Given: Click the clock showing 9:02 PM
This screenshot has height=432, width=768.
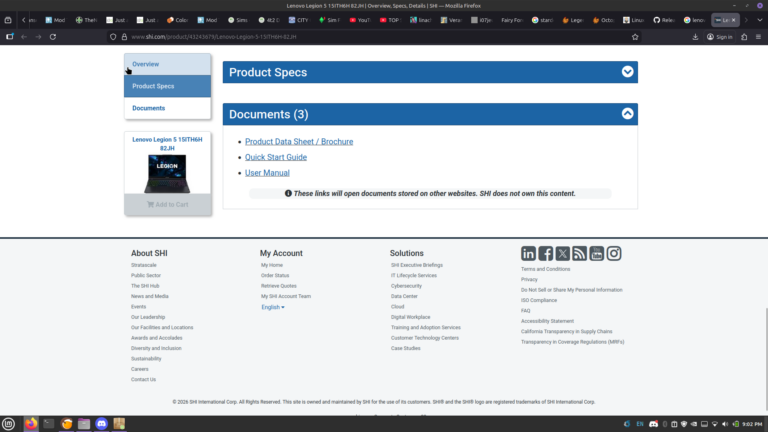Looking at the screenshot, I should tap(752, 424).
